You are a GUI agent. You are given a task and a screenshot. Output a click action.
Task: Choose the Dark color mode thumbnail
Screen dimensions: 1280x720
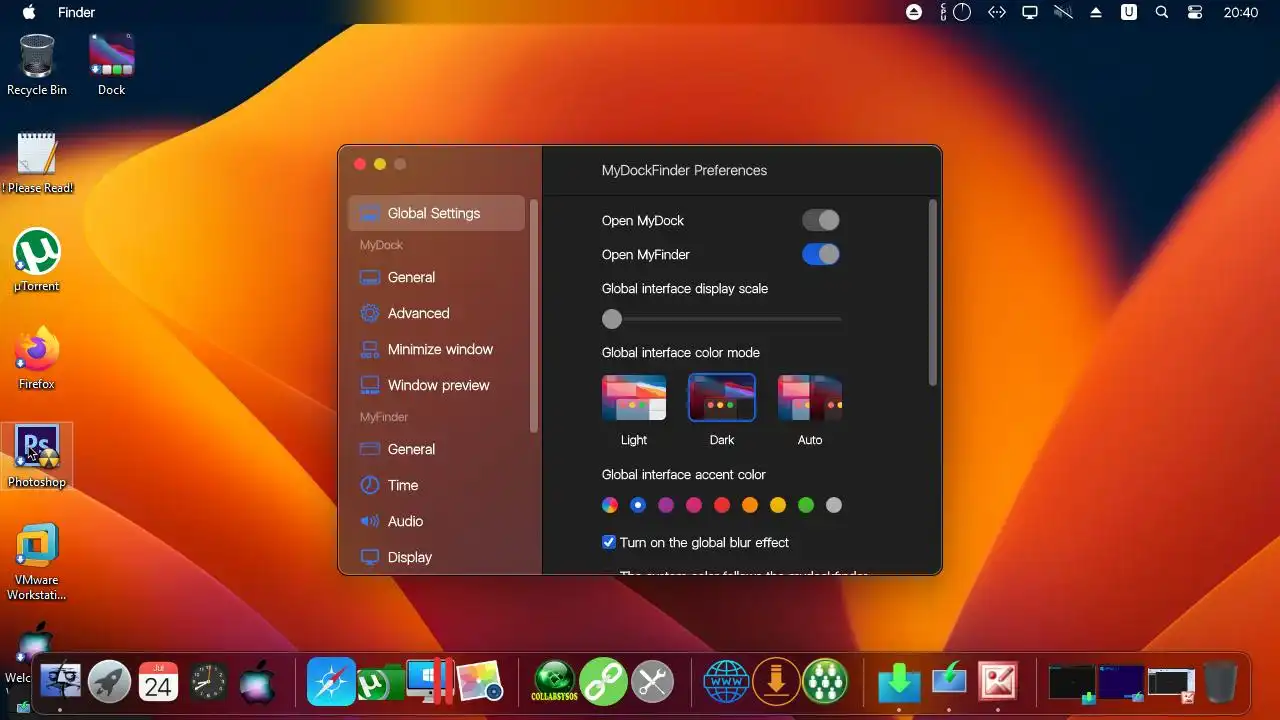tap(722, 398)
